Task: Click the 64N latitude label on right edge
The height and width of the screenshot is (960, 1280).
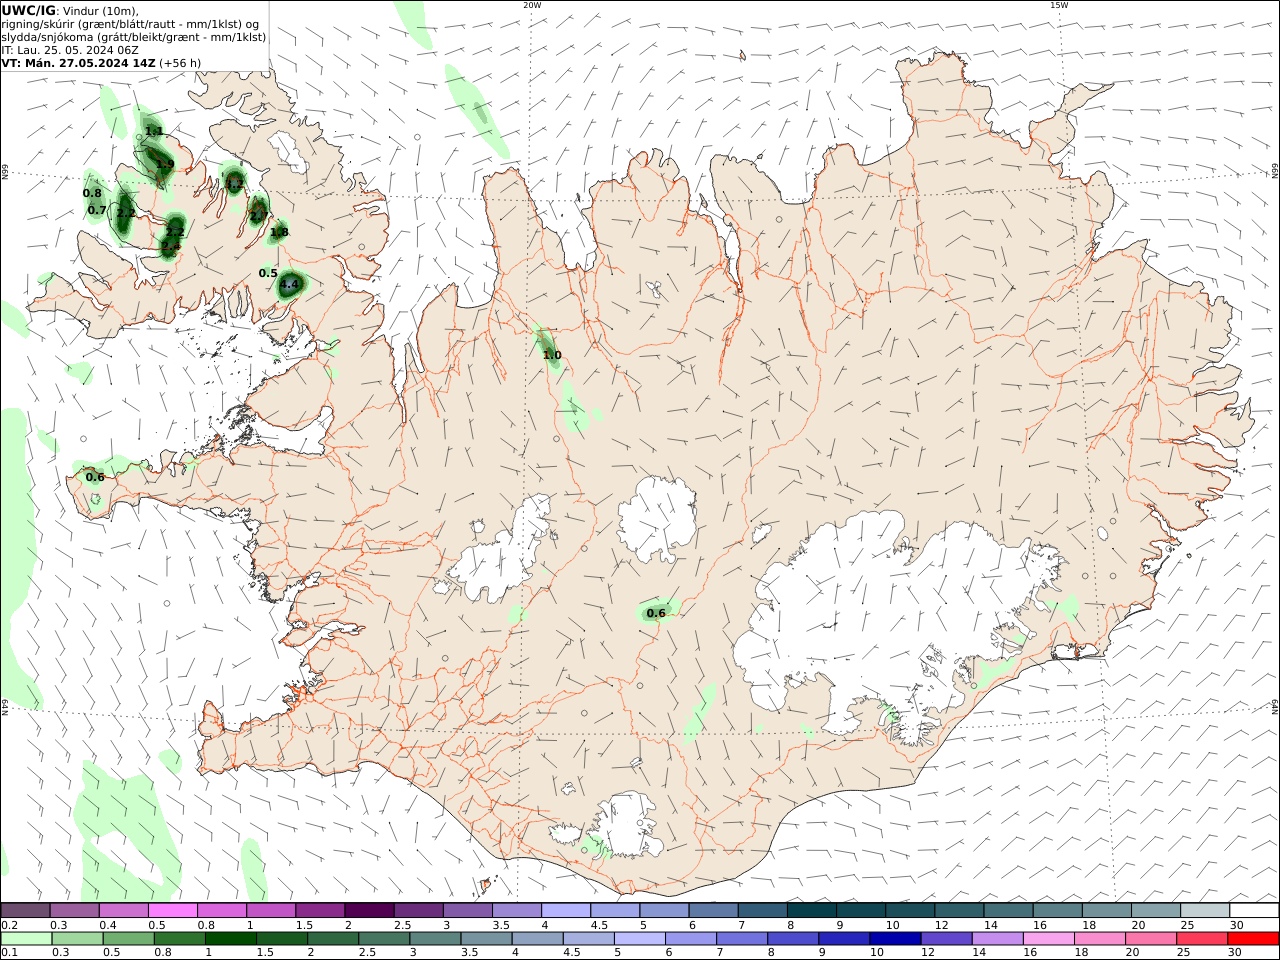Action: (x=1275, y=706)
